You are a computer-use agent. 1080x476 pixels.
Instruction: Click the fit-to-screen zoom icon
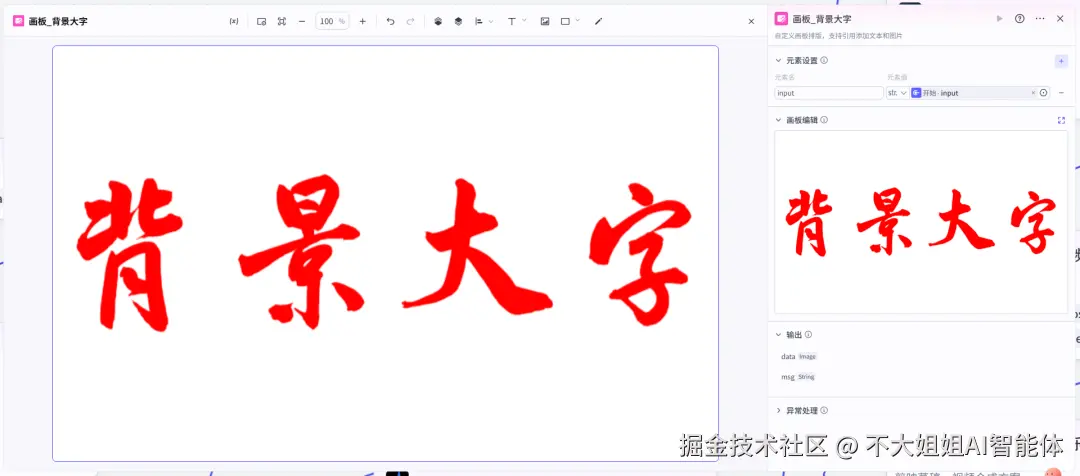pyautogui.click(x=282, y=21)
